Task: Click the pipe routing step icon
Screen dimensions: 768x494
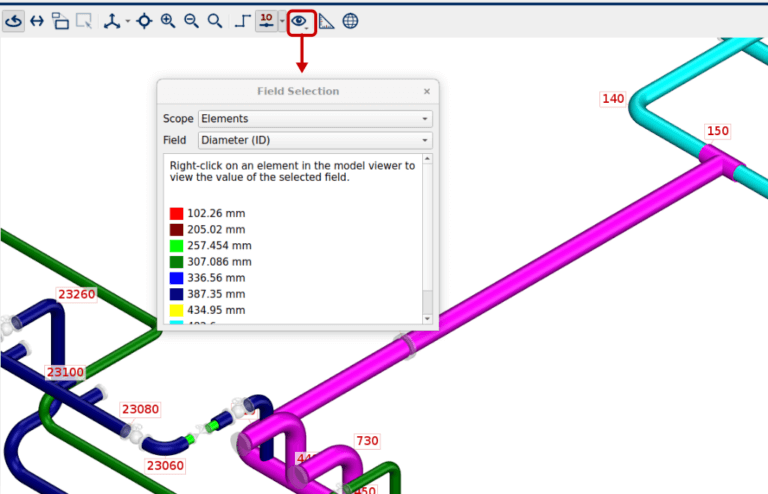Action: (242, 21)
